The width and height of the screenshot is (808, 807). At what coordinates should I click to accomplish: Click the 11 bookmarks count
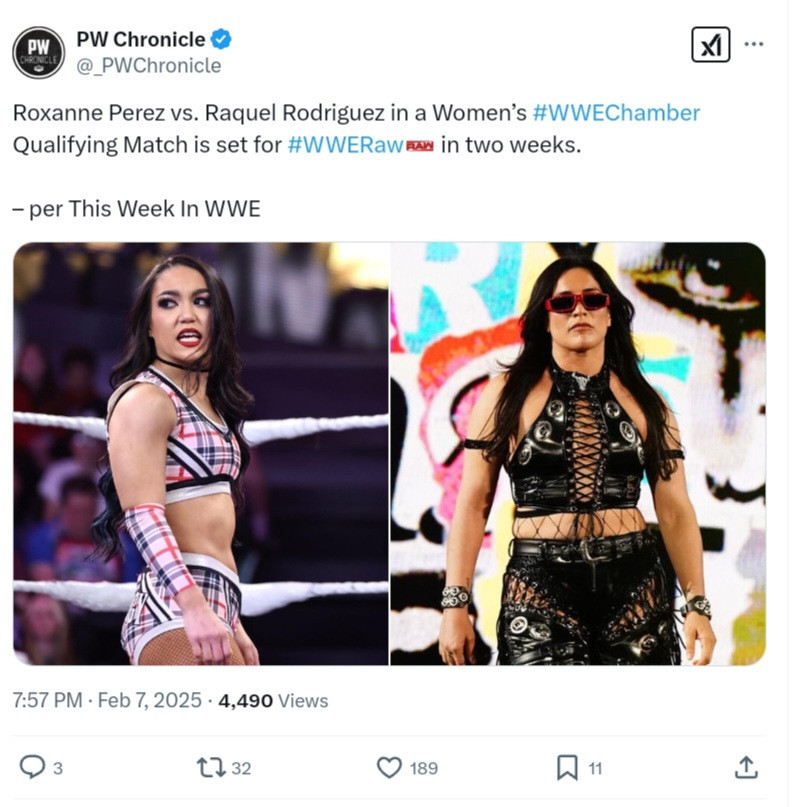[595, 769]
